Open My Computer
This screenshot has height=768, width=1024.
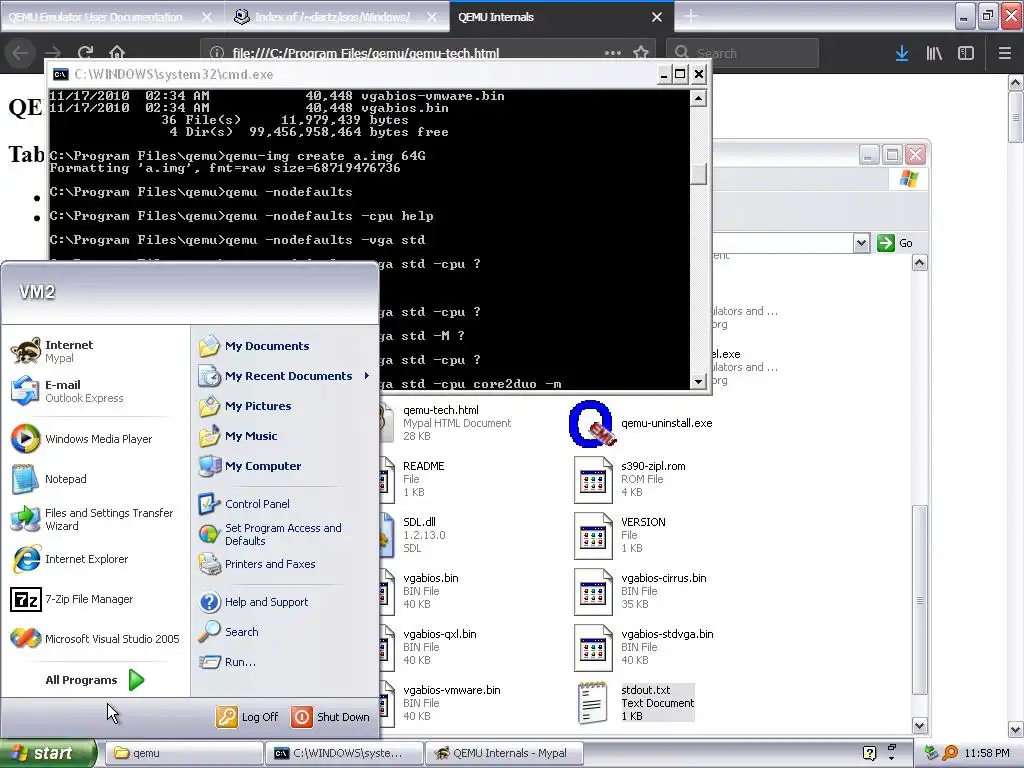(250, 466)
